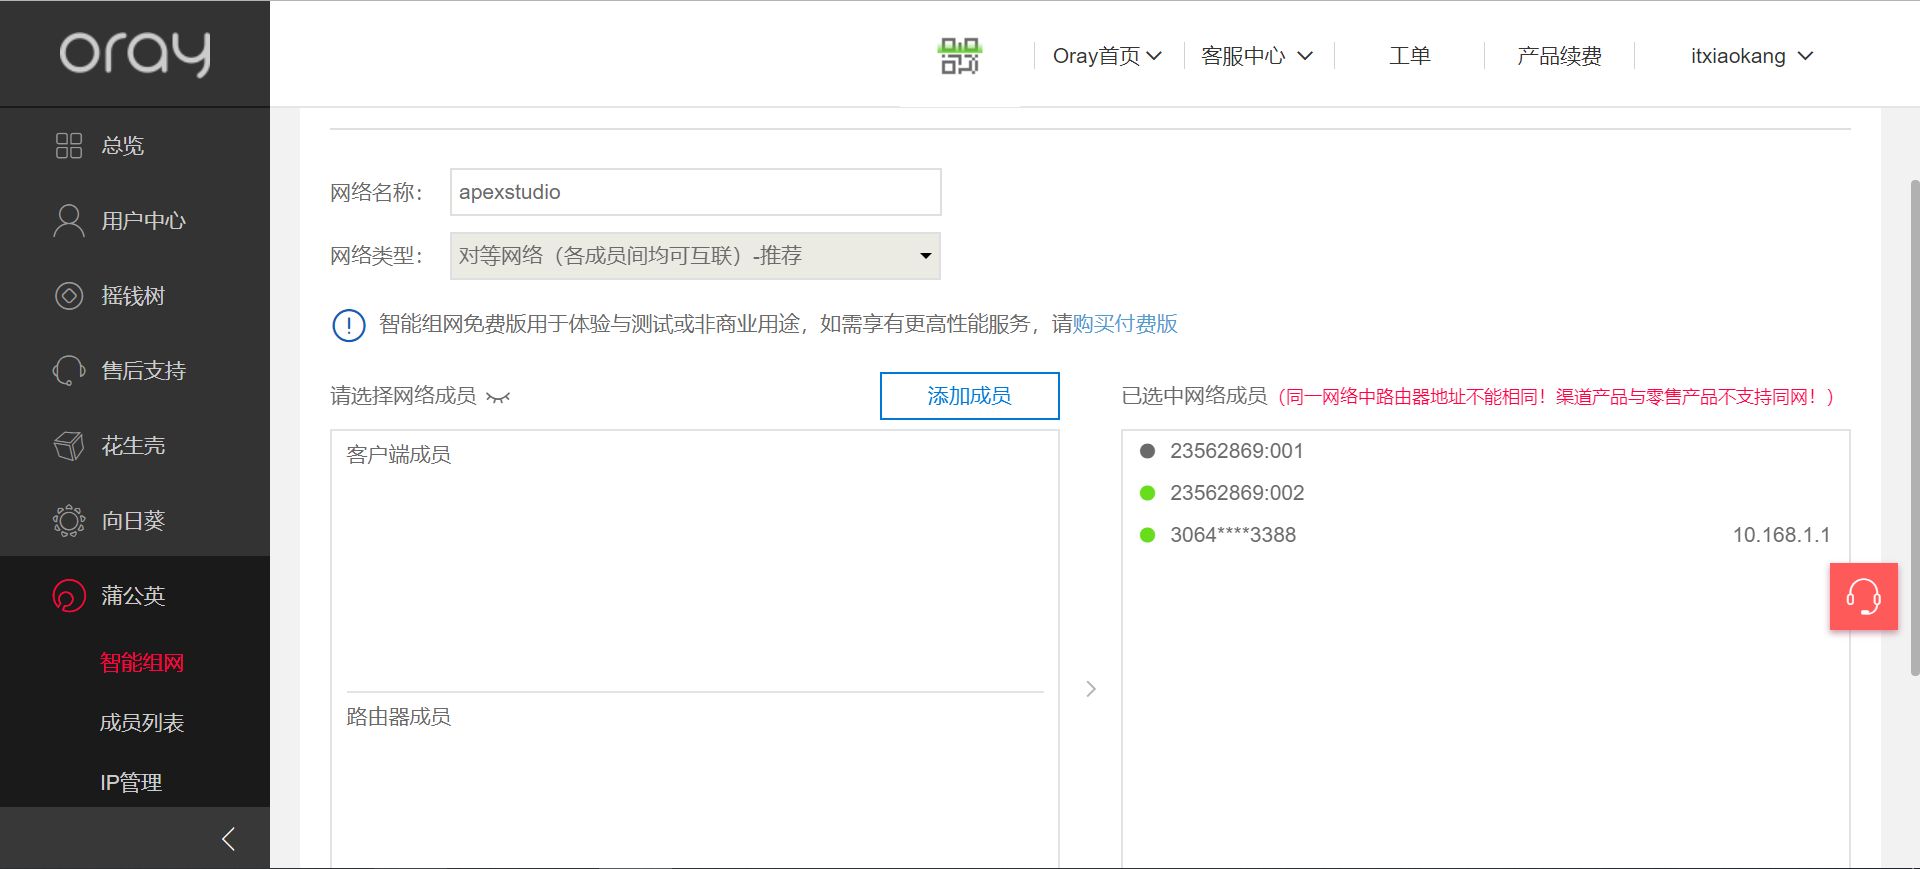This screenshot has width=1920, height=869.
Task: Follow the 购买付费版 link
Action: (1125, 324)
